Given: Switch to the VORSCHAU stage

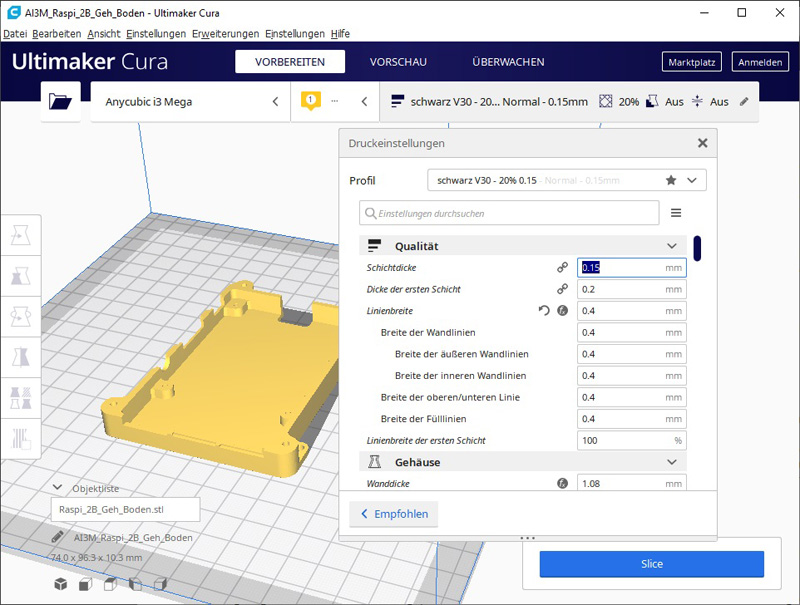Looking at the screenshot, I should (x=398, y=62).
